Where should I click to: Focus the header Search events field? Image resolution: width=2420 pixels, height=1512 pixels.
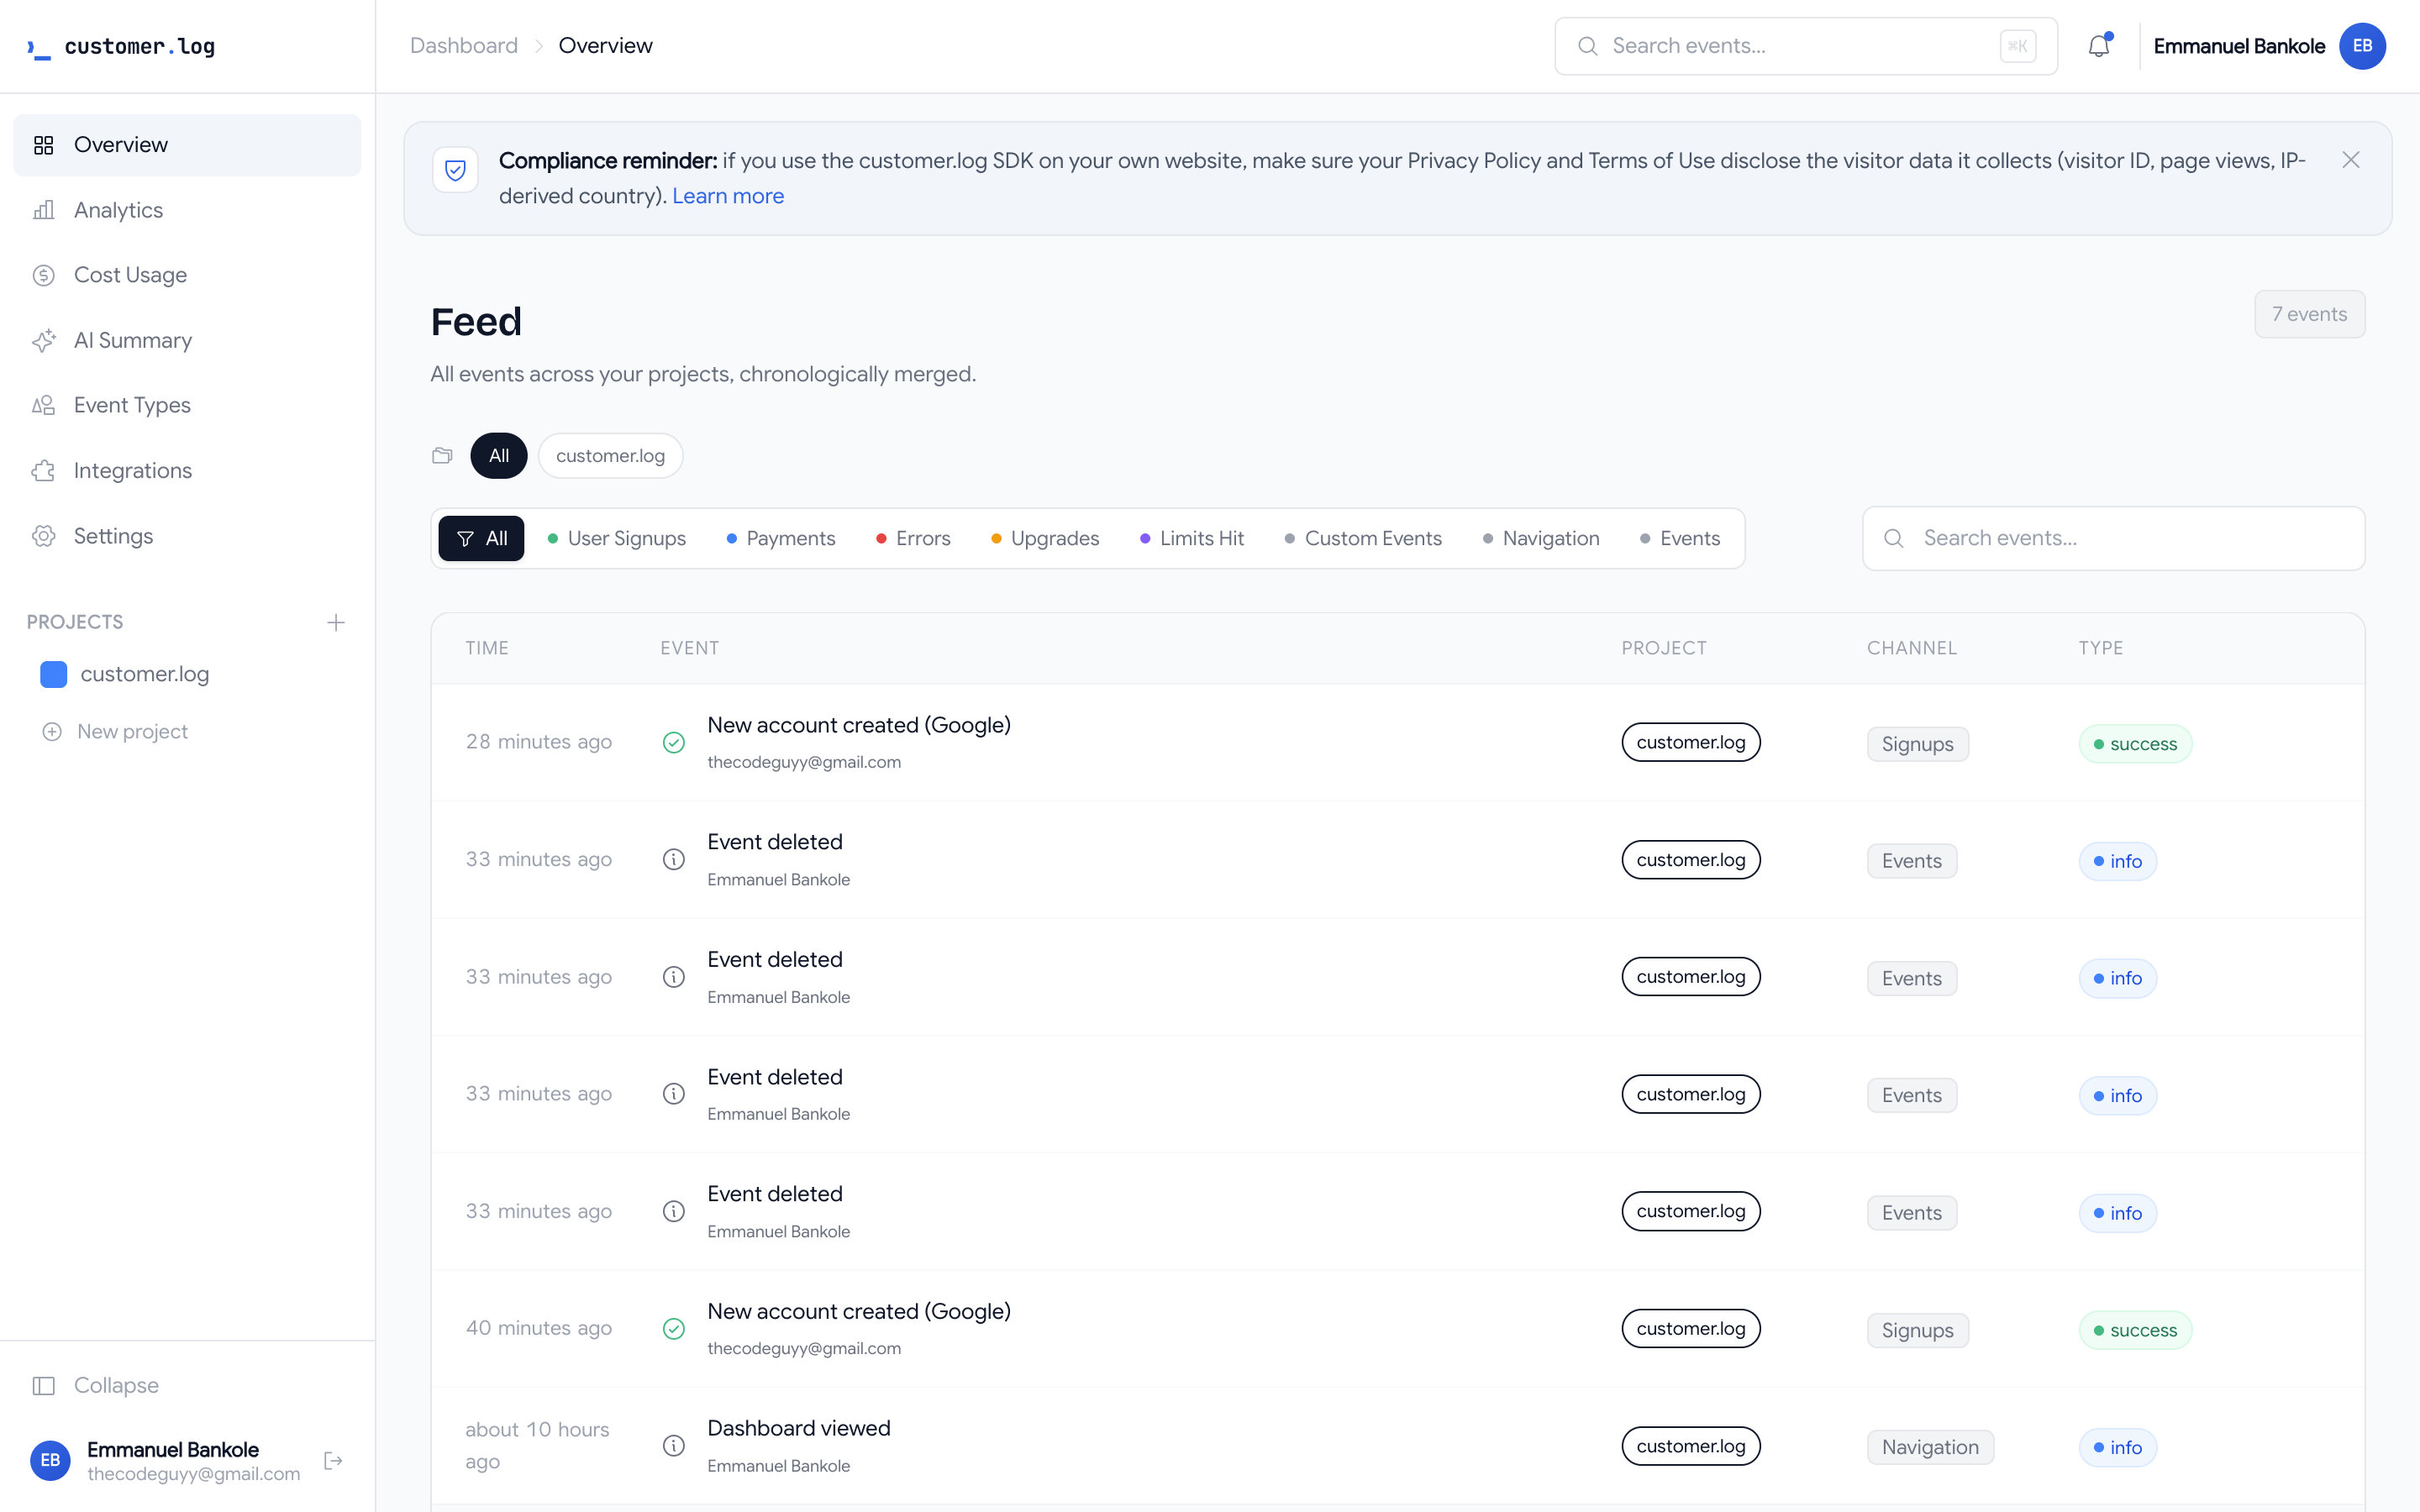point(1806,46)
